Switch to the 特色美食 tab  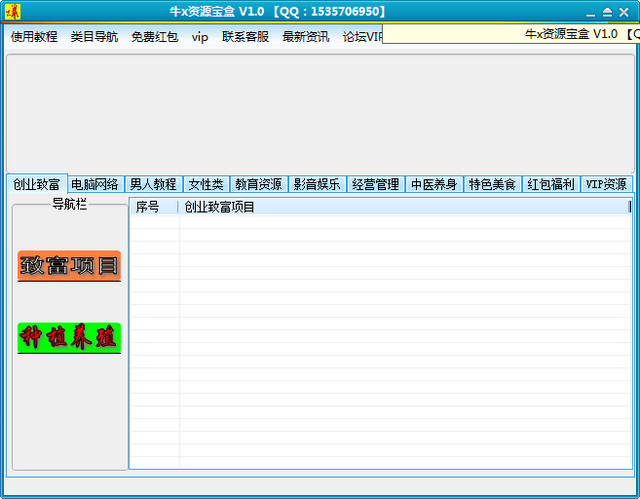492,184
